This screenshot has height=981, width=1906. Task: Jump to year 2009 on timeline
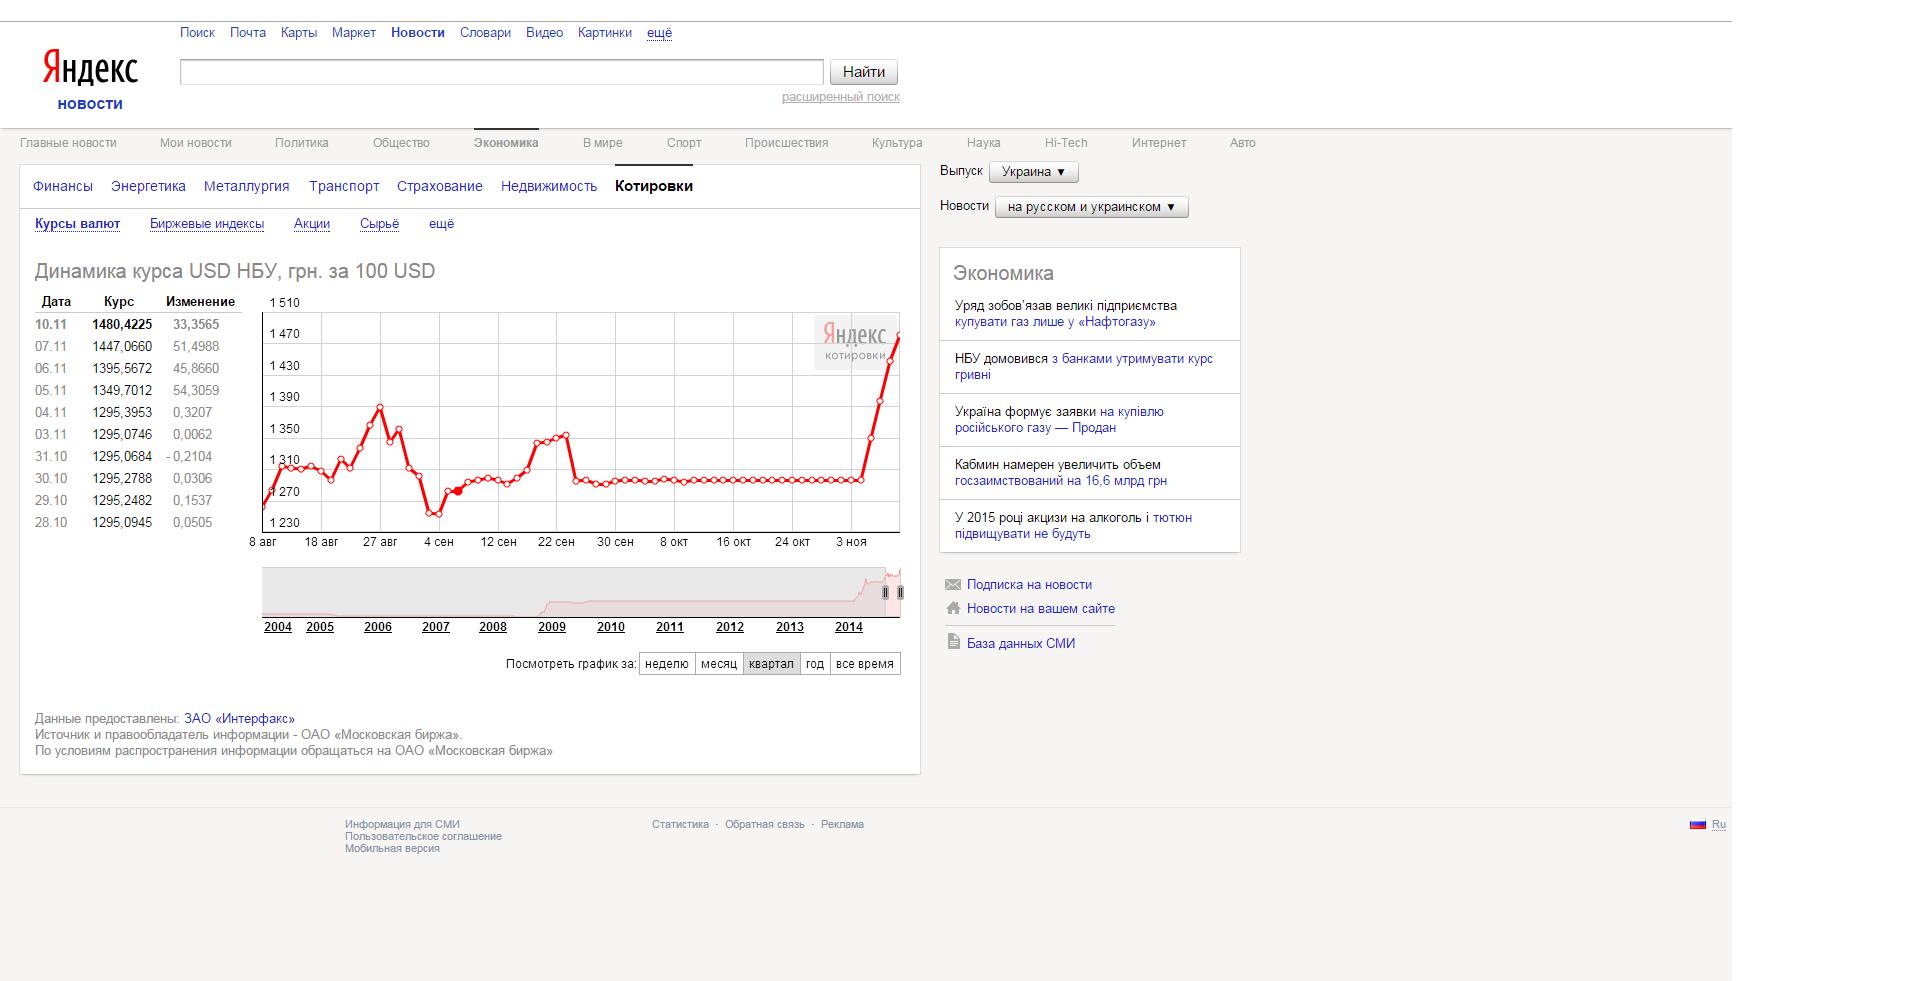[551, 627]
